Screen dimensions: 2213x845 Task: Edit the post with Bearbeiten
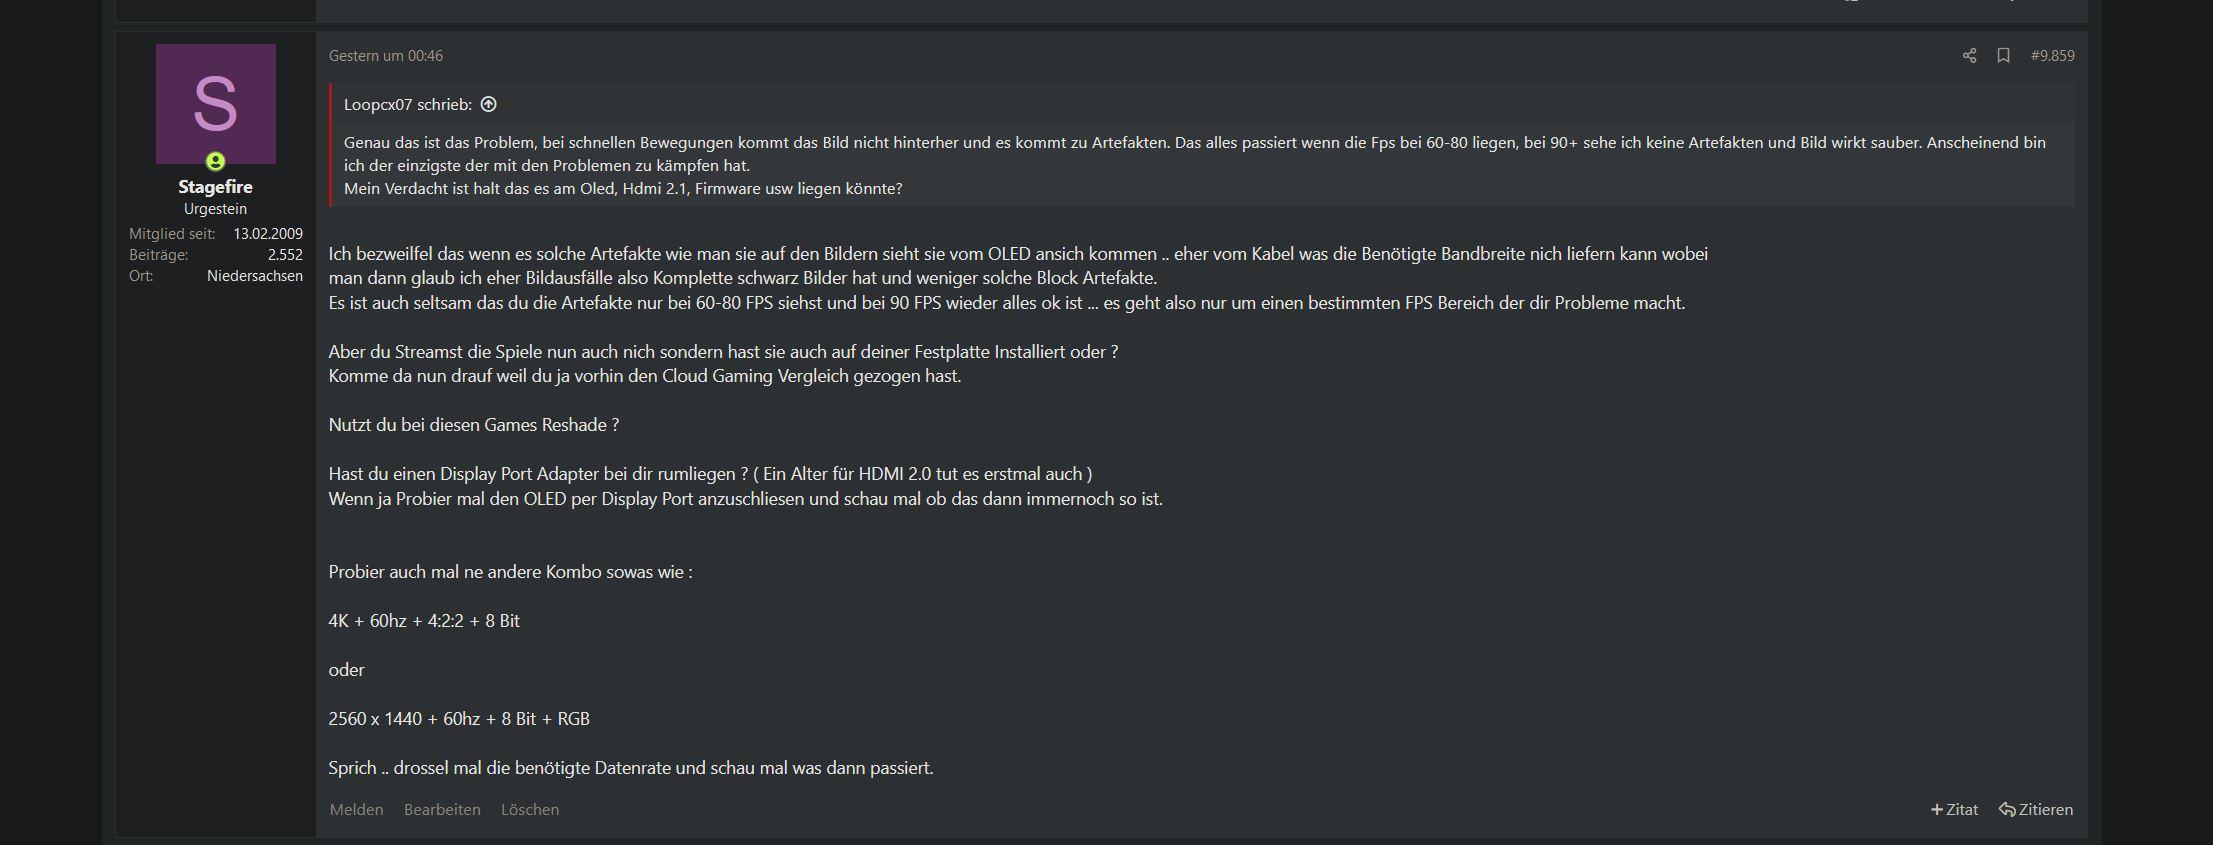[442, 810]
